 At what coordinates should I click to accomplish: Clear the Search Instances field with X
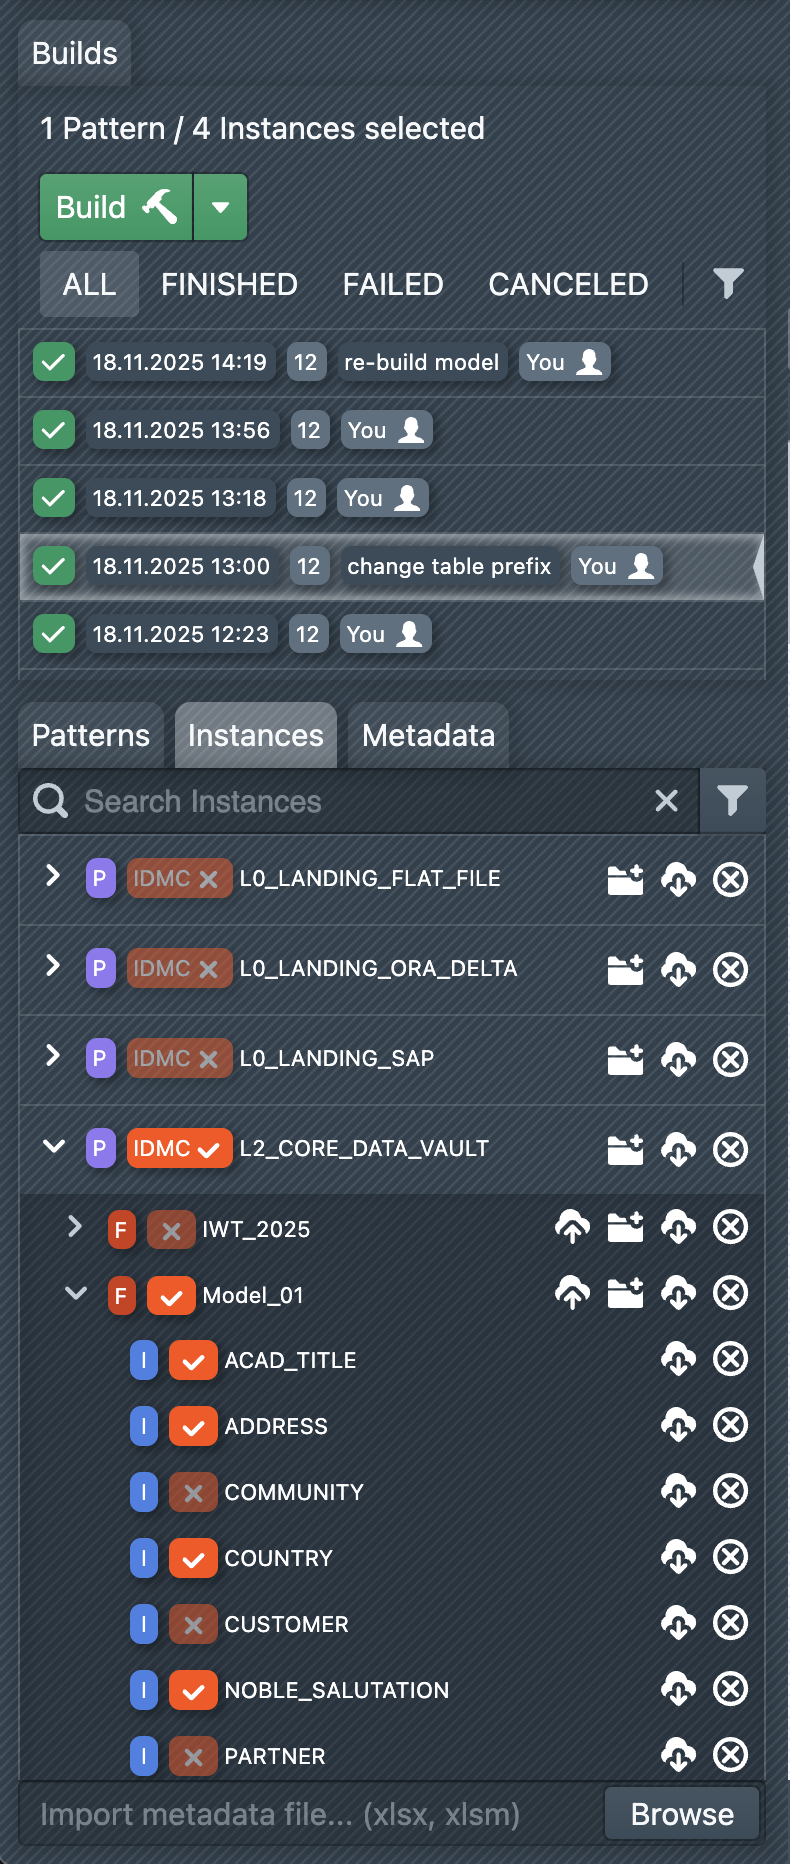(x=666, y=801)
